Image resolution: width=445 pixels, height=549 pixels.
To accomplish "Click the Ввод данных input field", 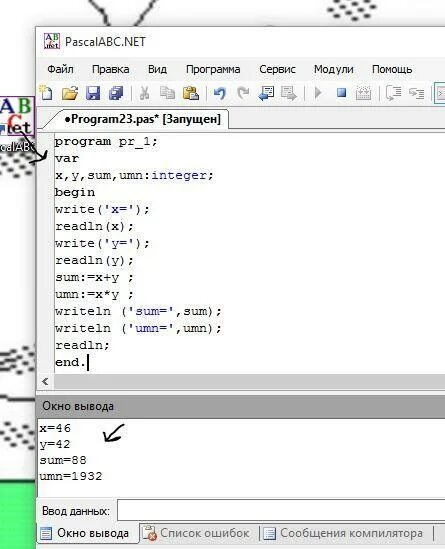I will tap(281, 511).
